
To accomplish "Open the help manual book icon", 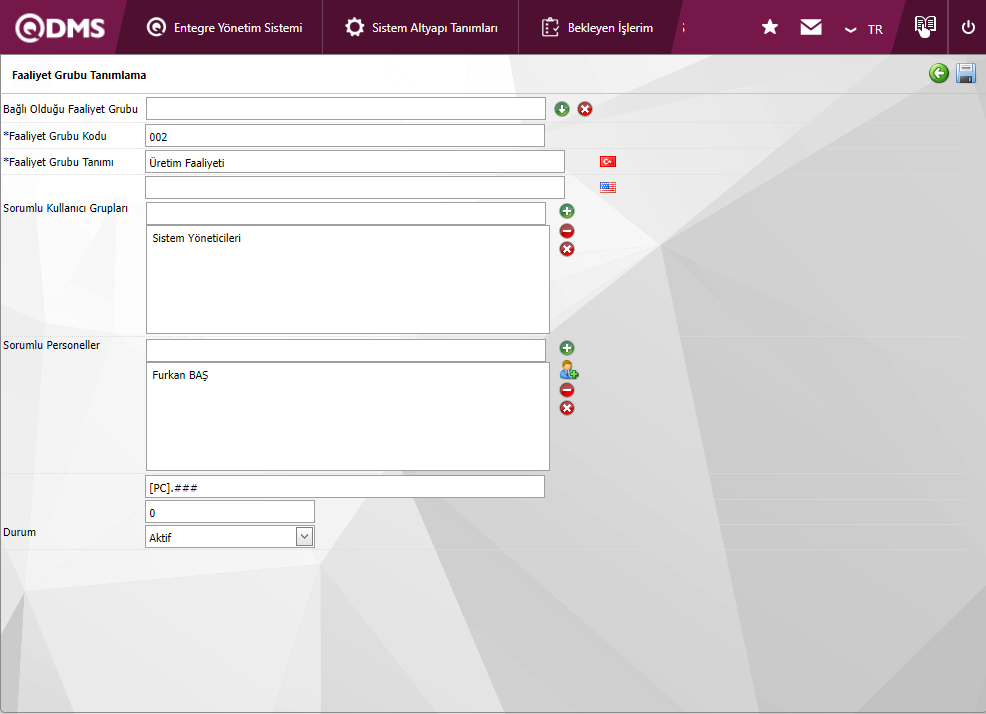I will [925, 27].
